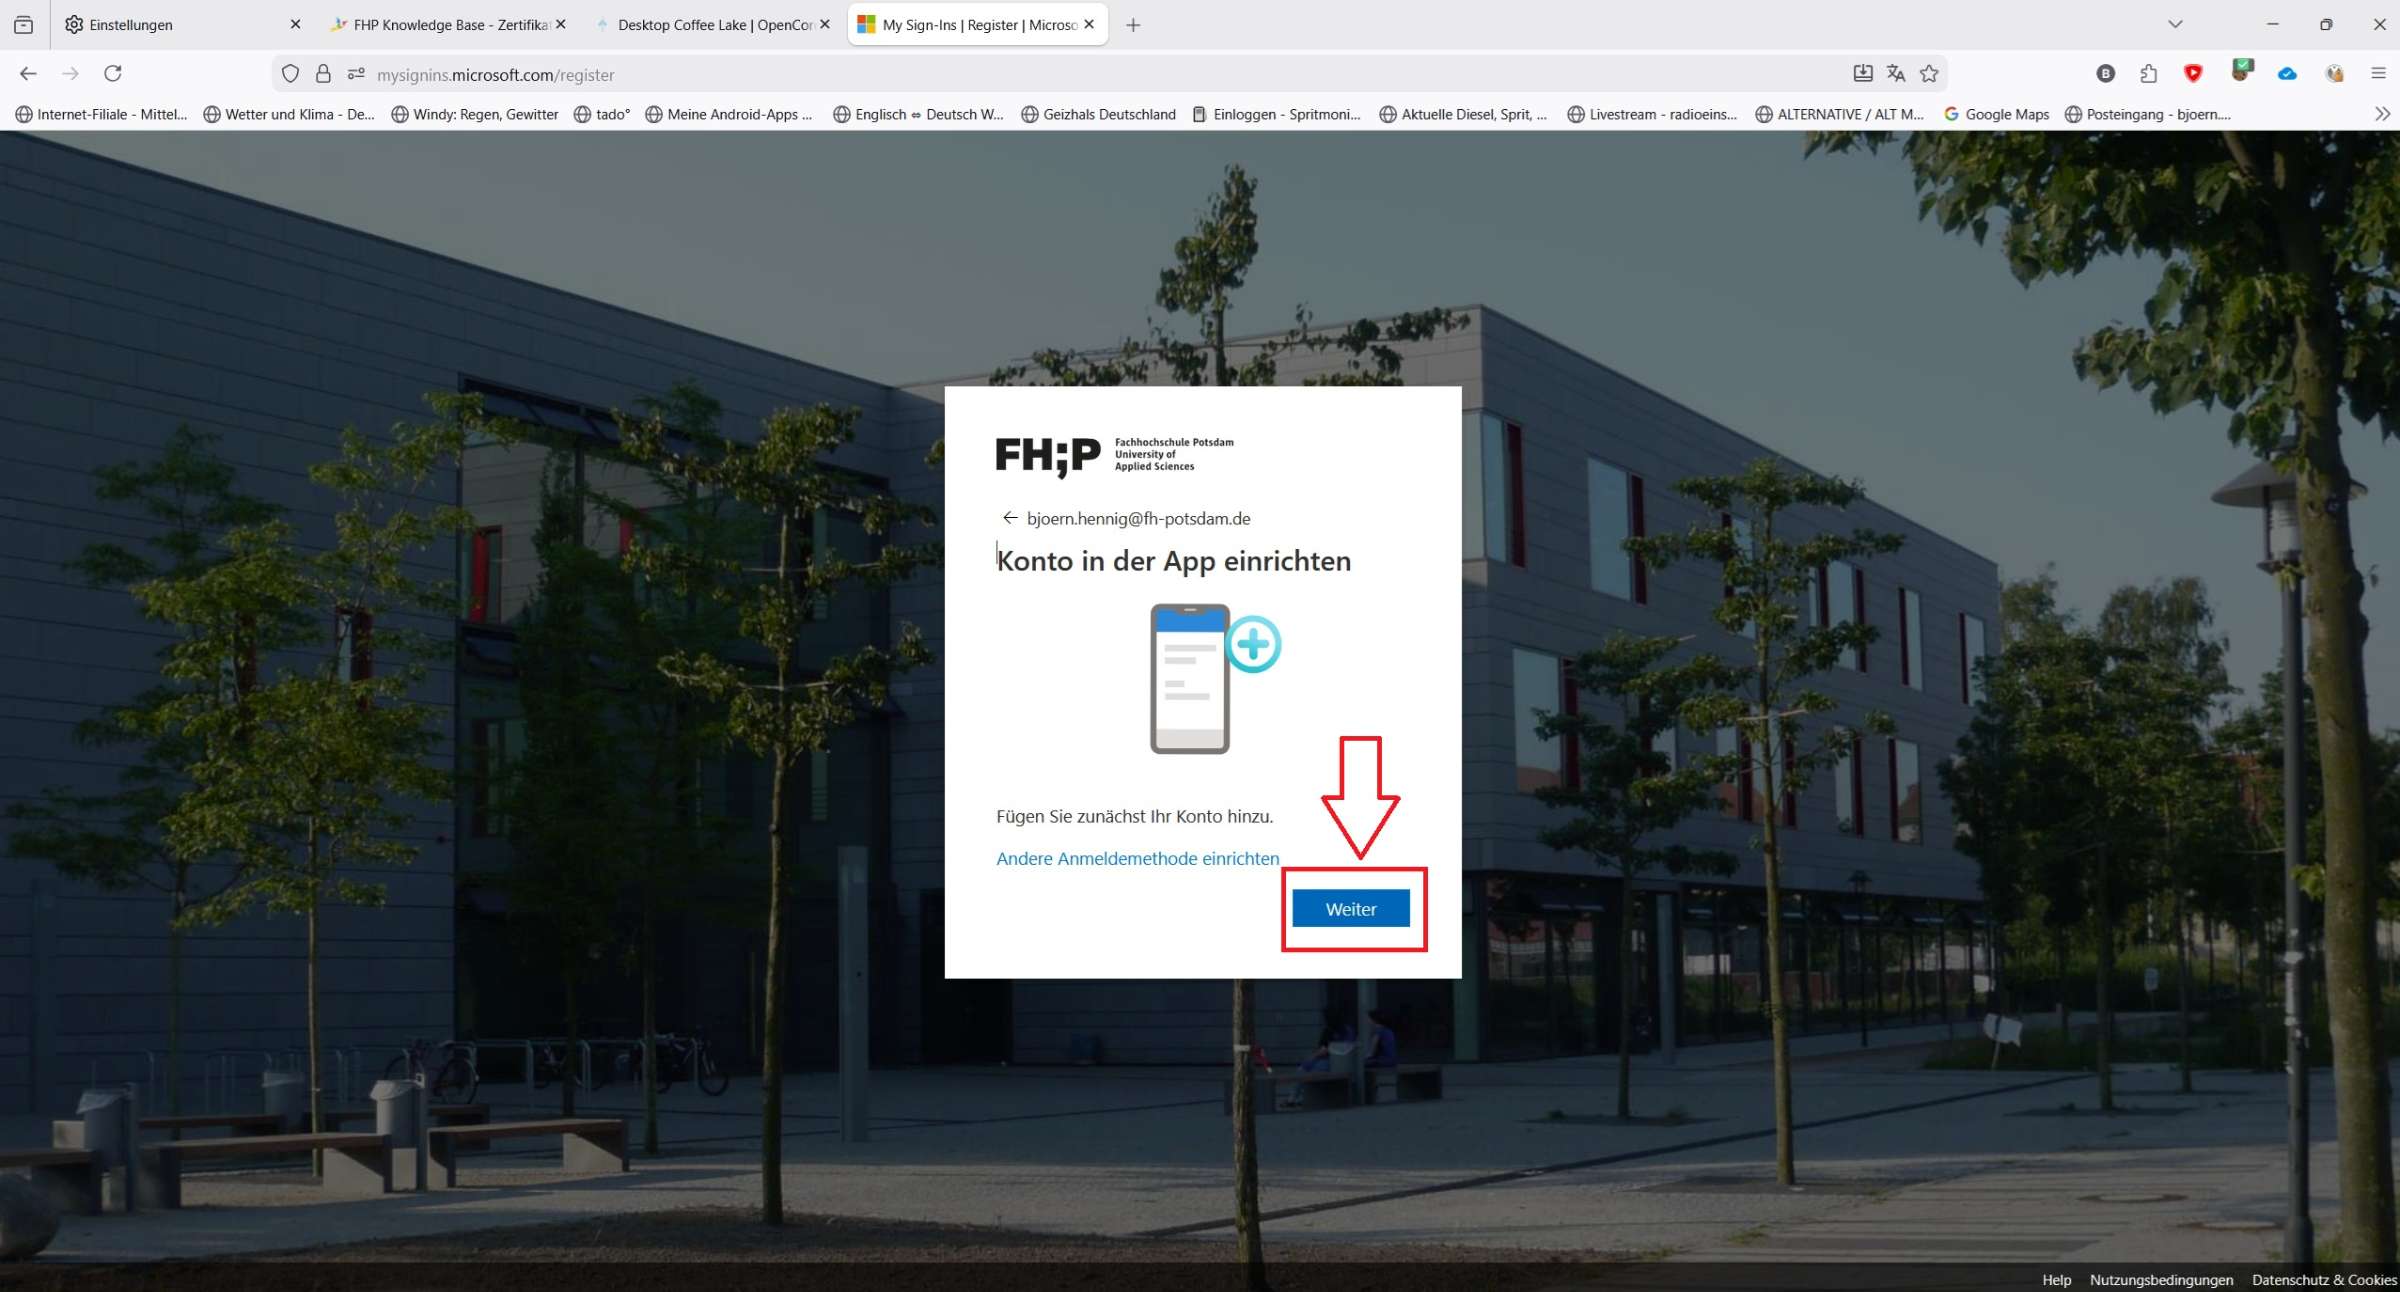Open new tab with plus icon
This screenshot has width=2400, height=1292.
1133,25
